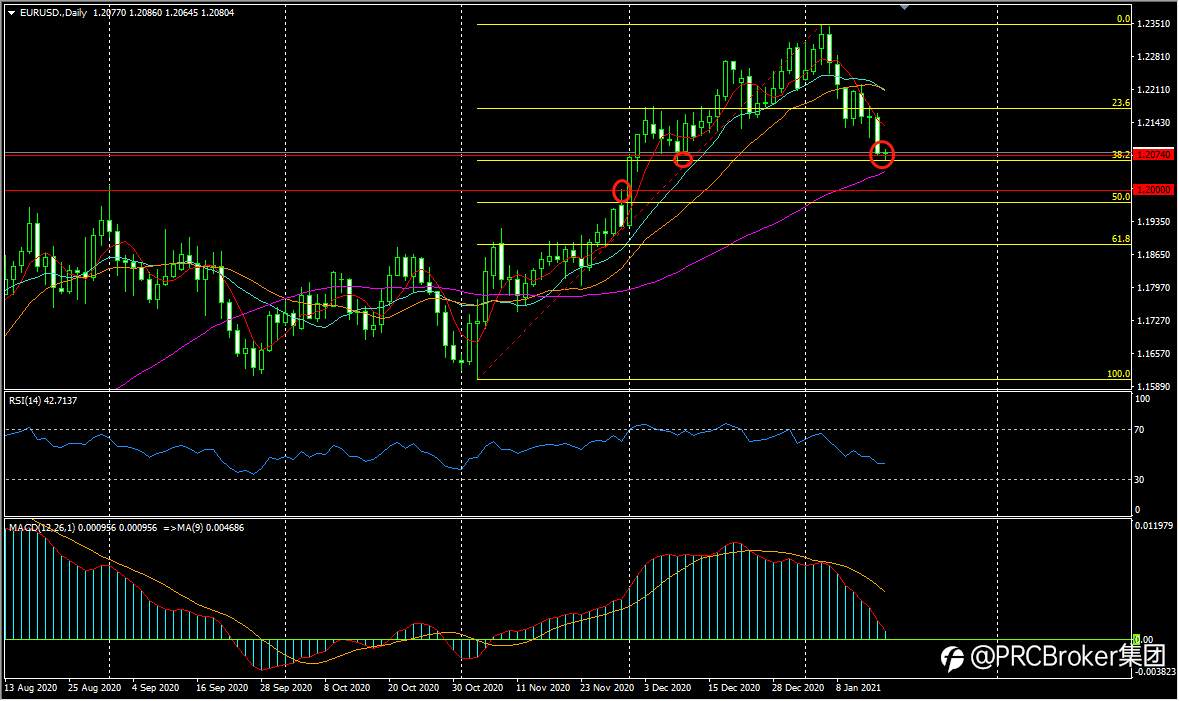Click the 8 Oct 2020 date label
Image resolution: width=1179 pixels, height=701 pixels.
tap(347, 688)
